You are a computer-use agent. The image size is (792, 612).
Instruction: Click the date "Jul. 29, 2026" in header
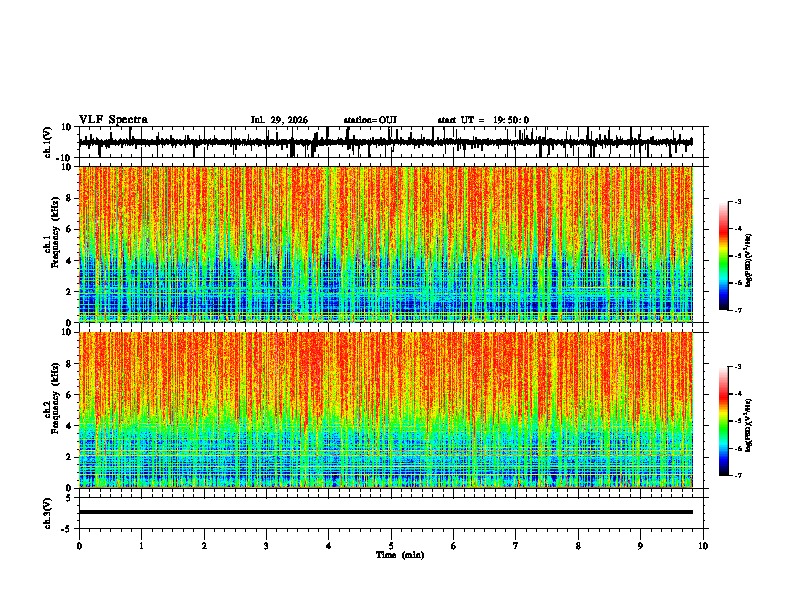(x=279, y=120)
